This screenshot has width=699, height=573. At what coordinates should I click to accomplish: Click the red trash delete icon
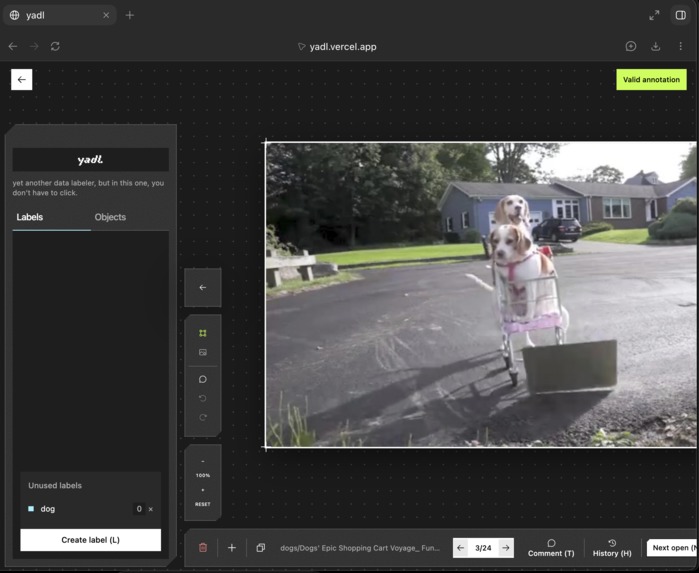pos(203,548)
